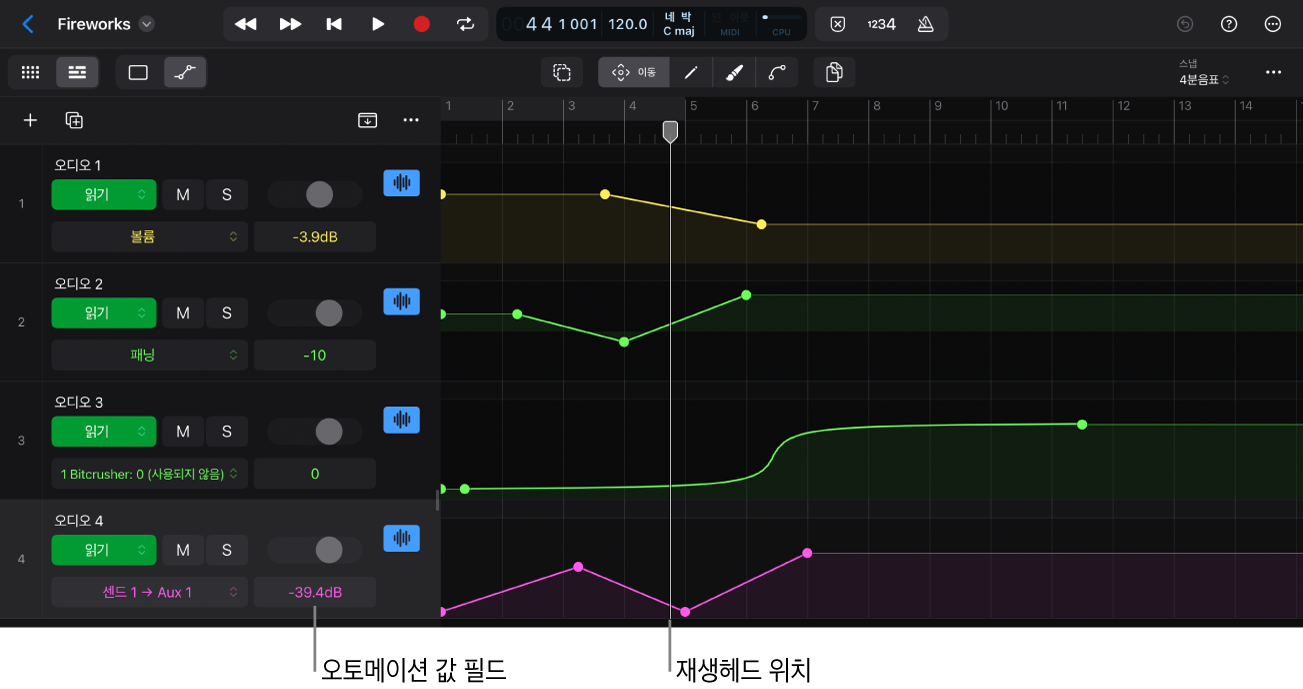Viewport: 1303px width, 689px height.
Task: Click the -39.4dB value field
Action: [315, 592]
